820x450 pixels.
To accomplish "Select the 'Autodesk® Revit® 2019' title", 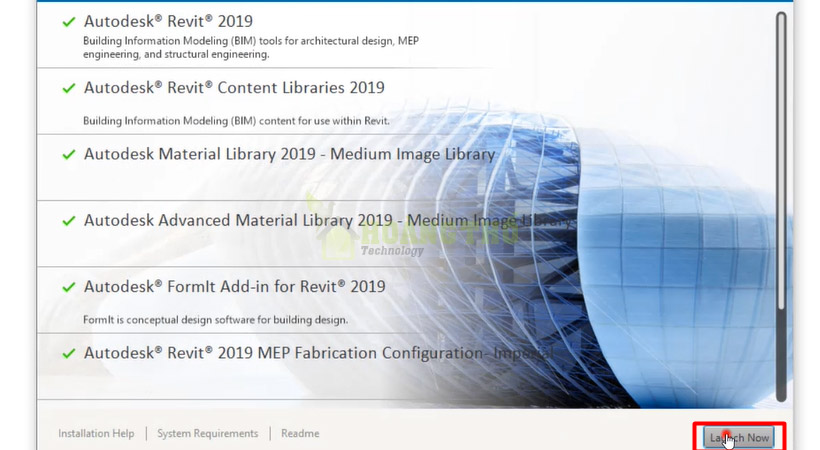I will (168, 21).
